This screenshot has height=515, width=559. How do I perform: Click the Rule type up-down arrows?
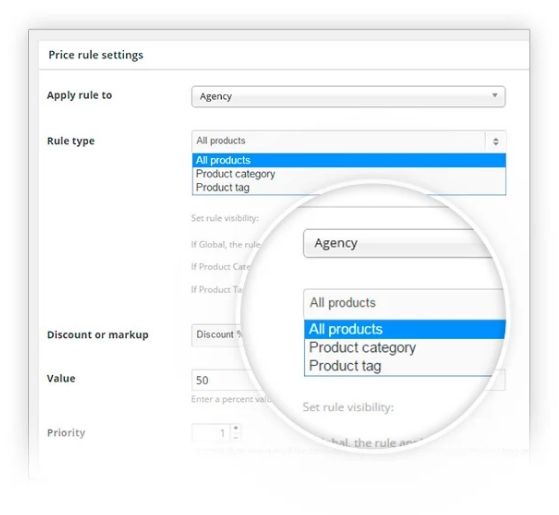click(x=496, y=141)
